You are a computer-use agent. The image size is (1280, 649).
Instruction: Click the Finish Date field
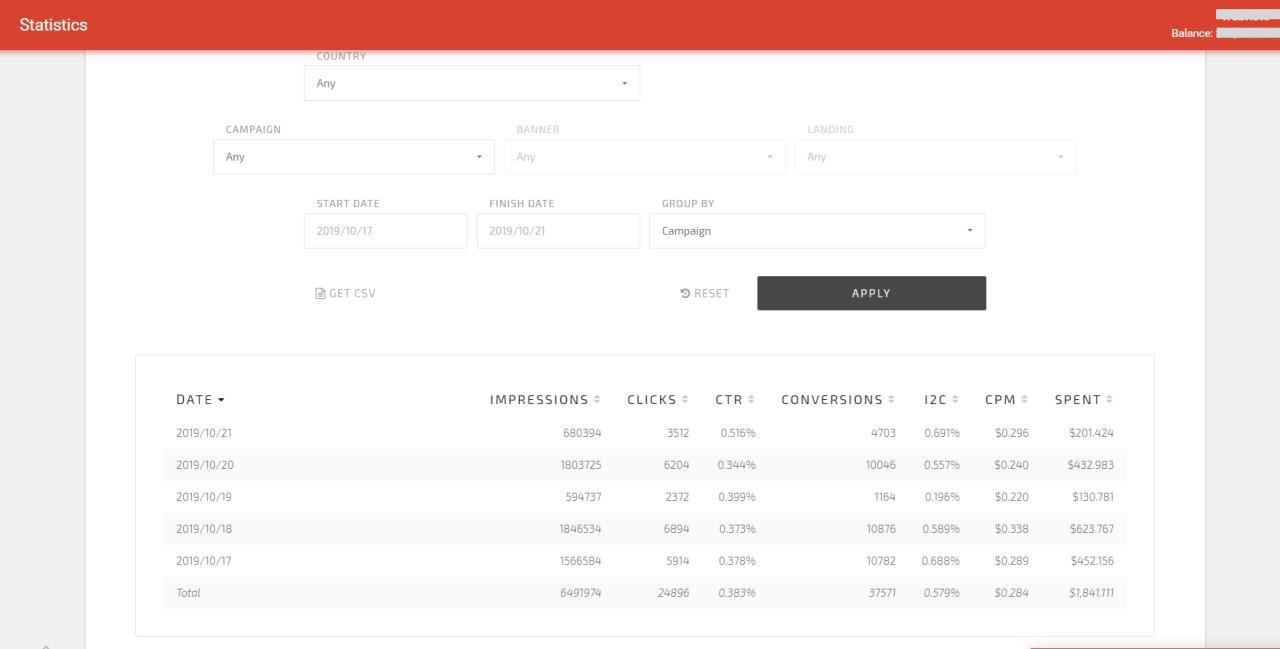click(558, 231)
